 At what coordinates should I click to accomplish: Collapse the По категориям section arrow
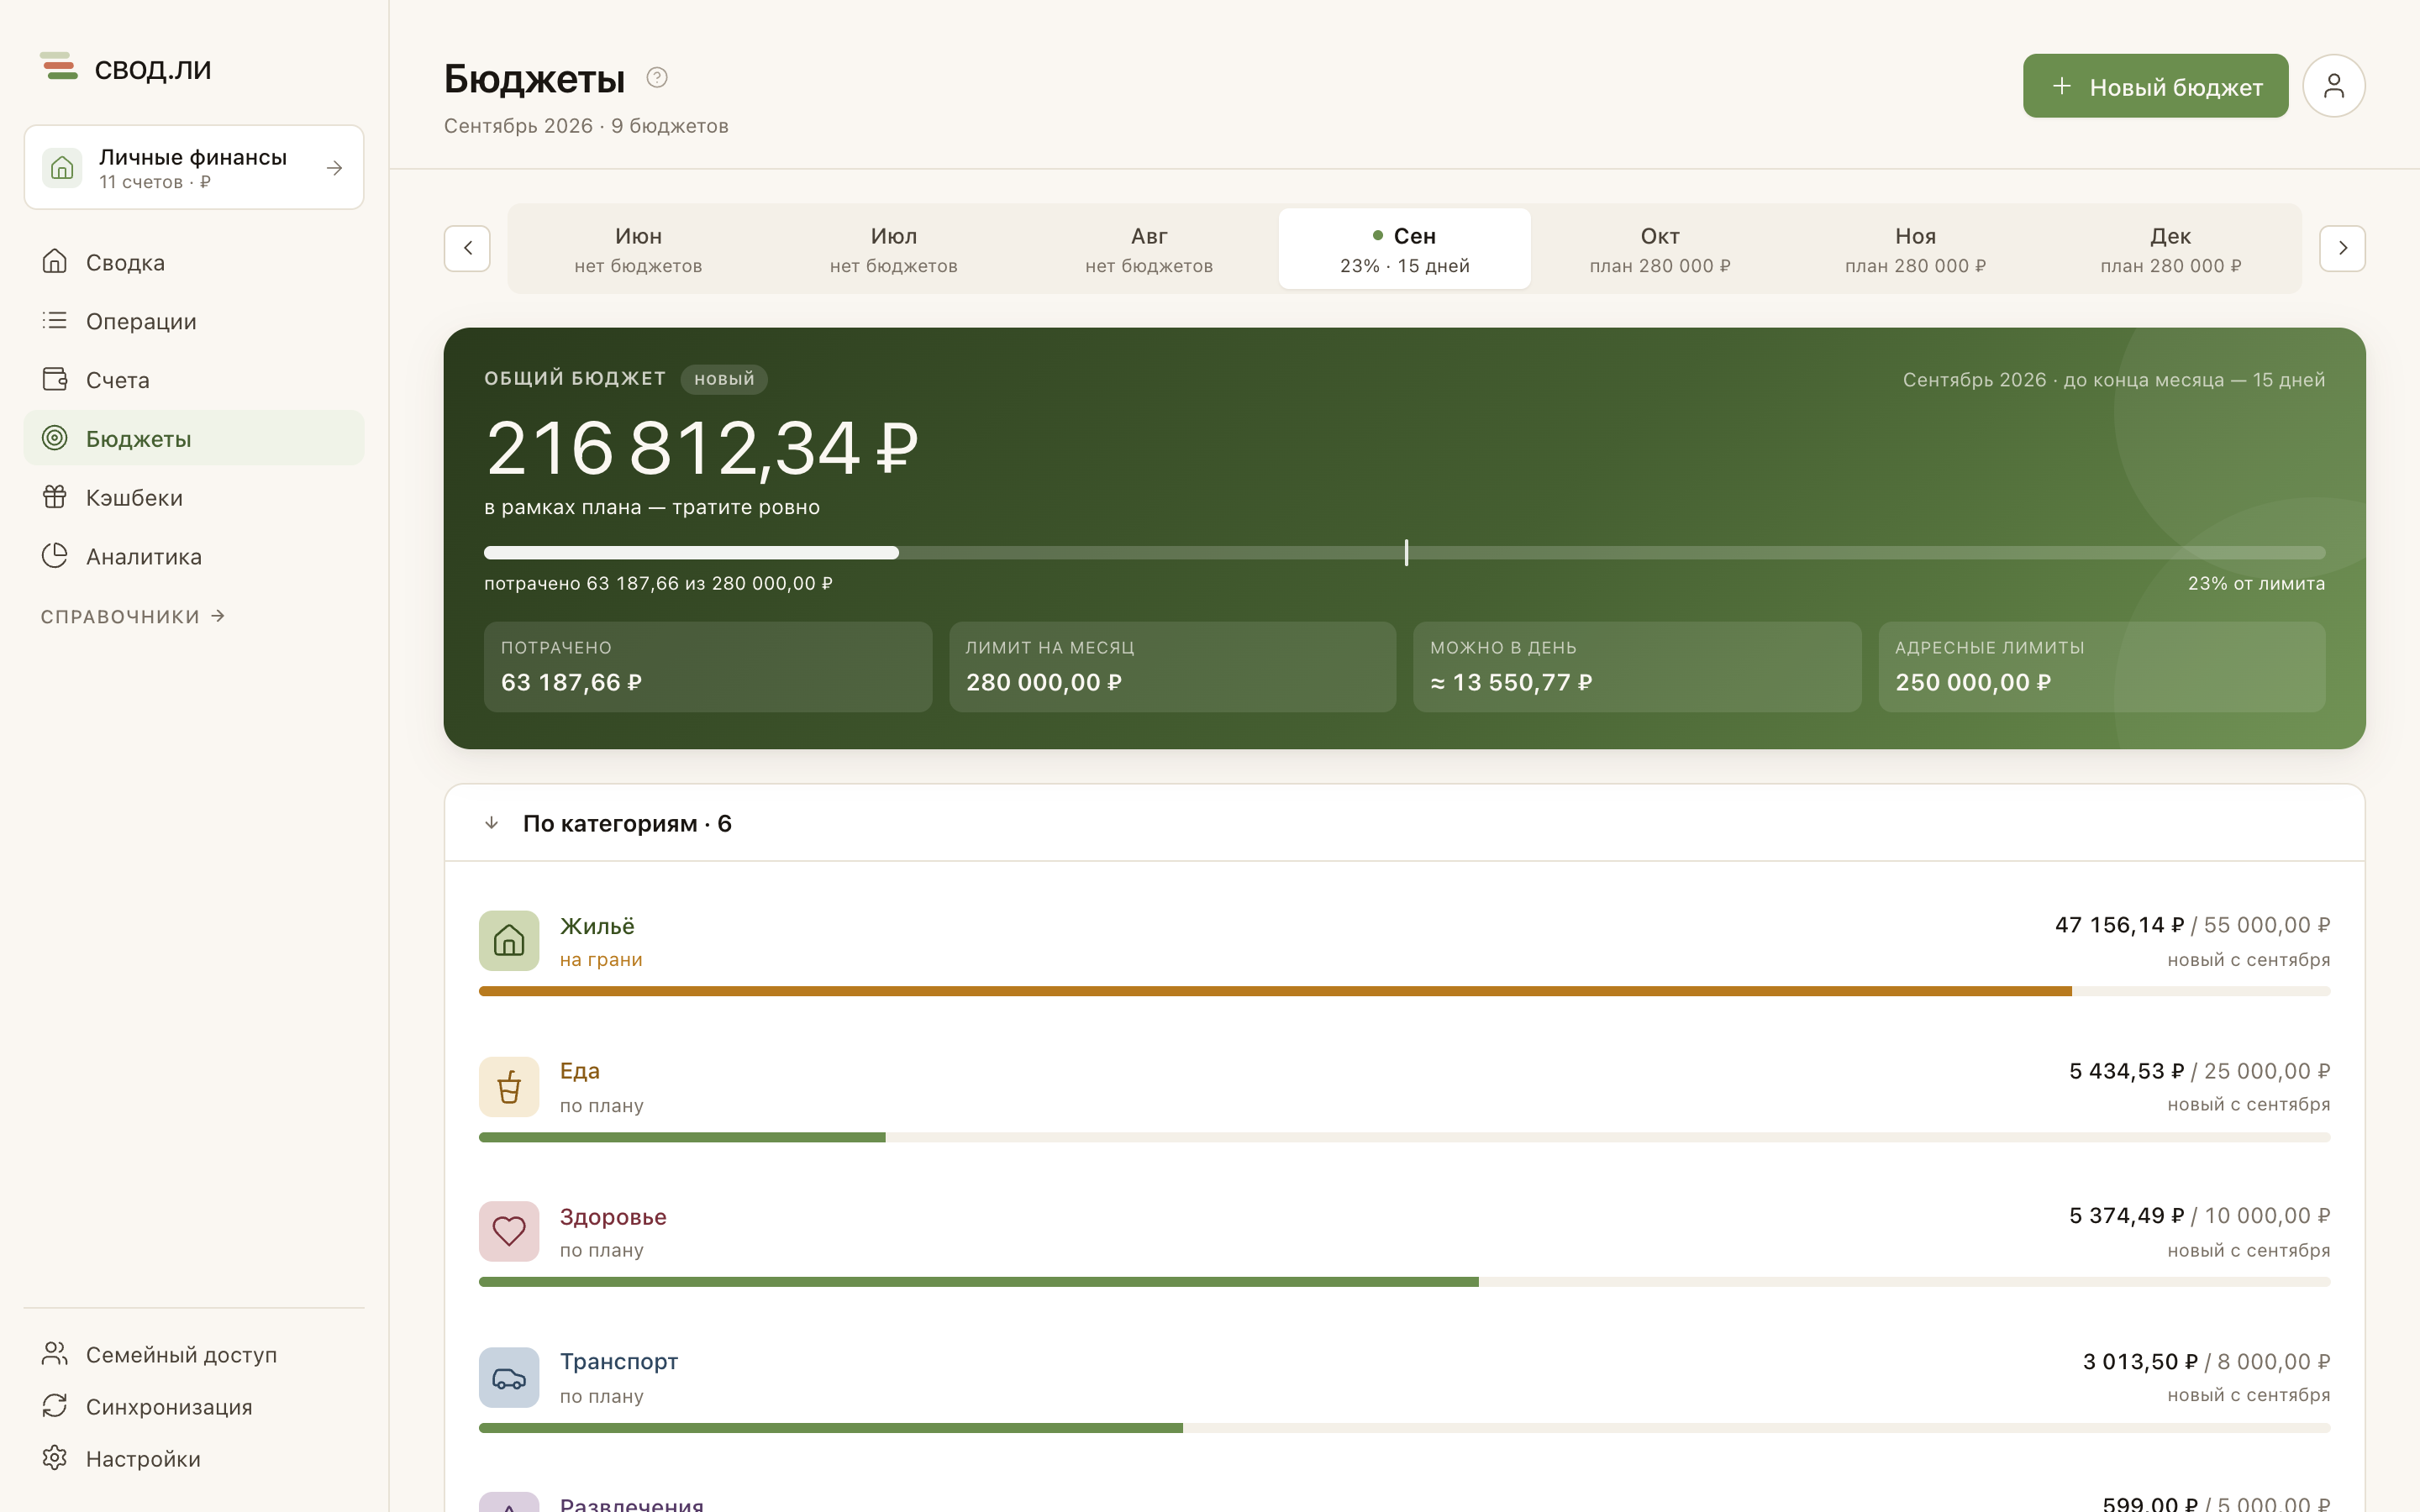pyautogui.click(x=491, y=823)
